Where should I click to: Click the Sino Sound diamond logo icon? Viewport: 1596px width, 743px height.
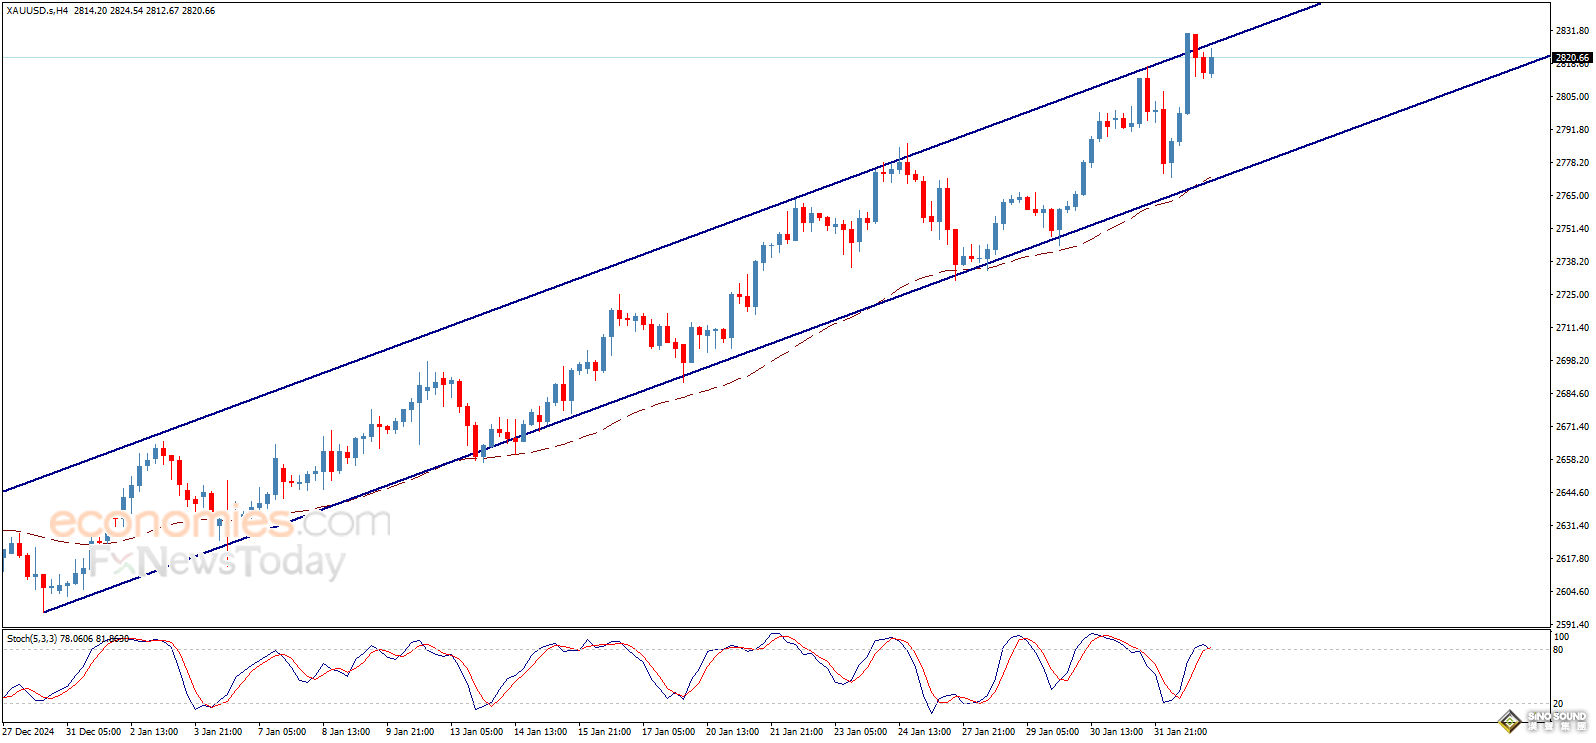pyautogui.click(x=1509, y=722)
